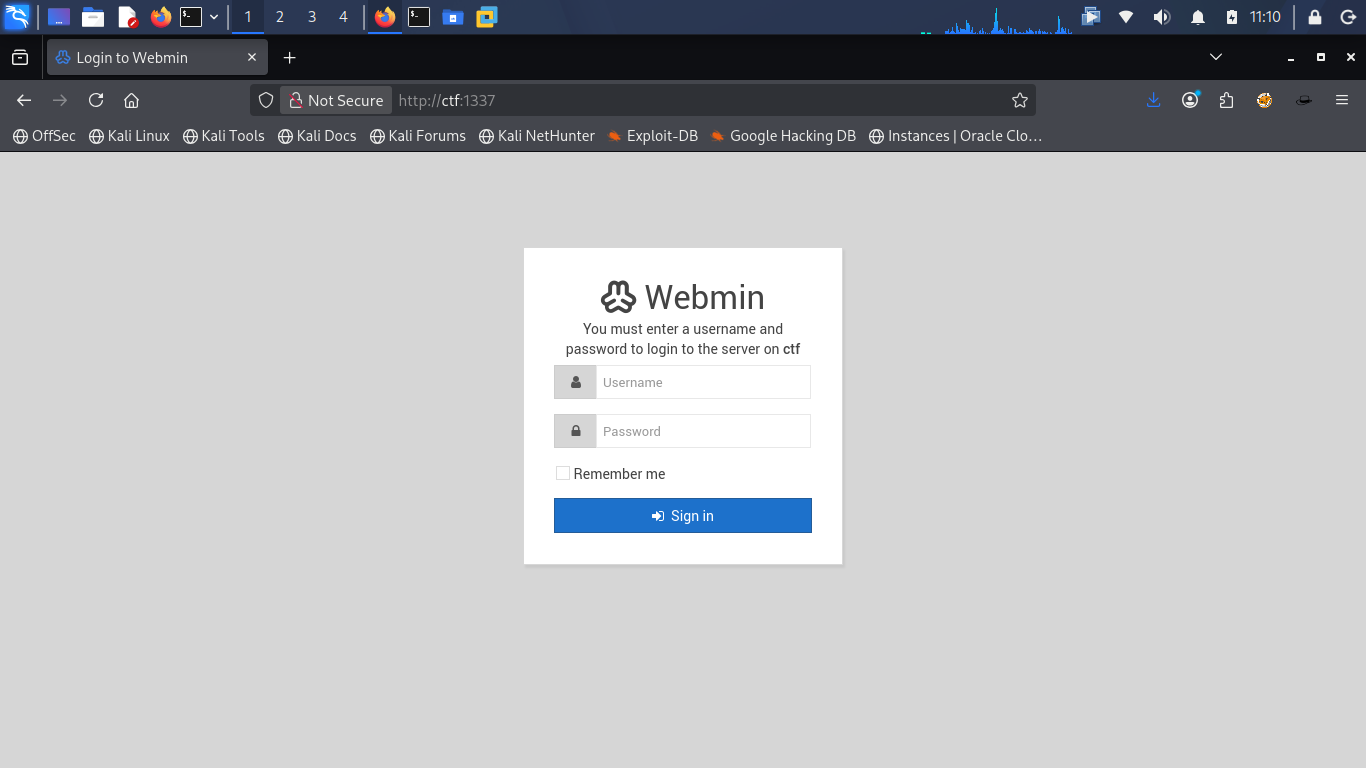This screenshot has height=768, width=1366.
Task: Open the Kali Linux bookmark
Action: (x=129, y=136)
